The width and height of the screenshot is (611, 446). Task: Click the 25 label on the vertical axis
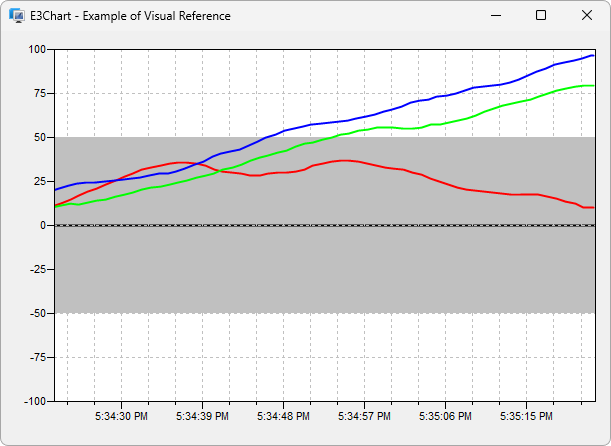[x=41, y=182]
